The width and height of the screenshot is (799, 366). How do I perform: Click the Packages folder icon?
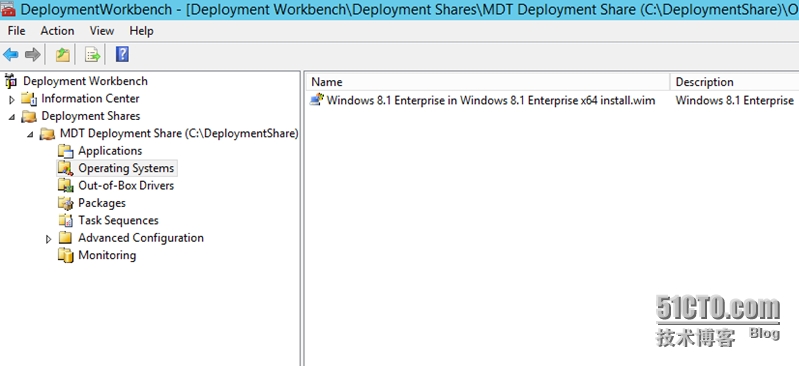tap(66, 203)
